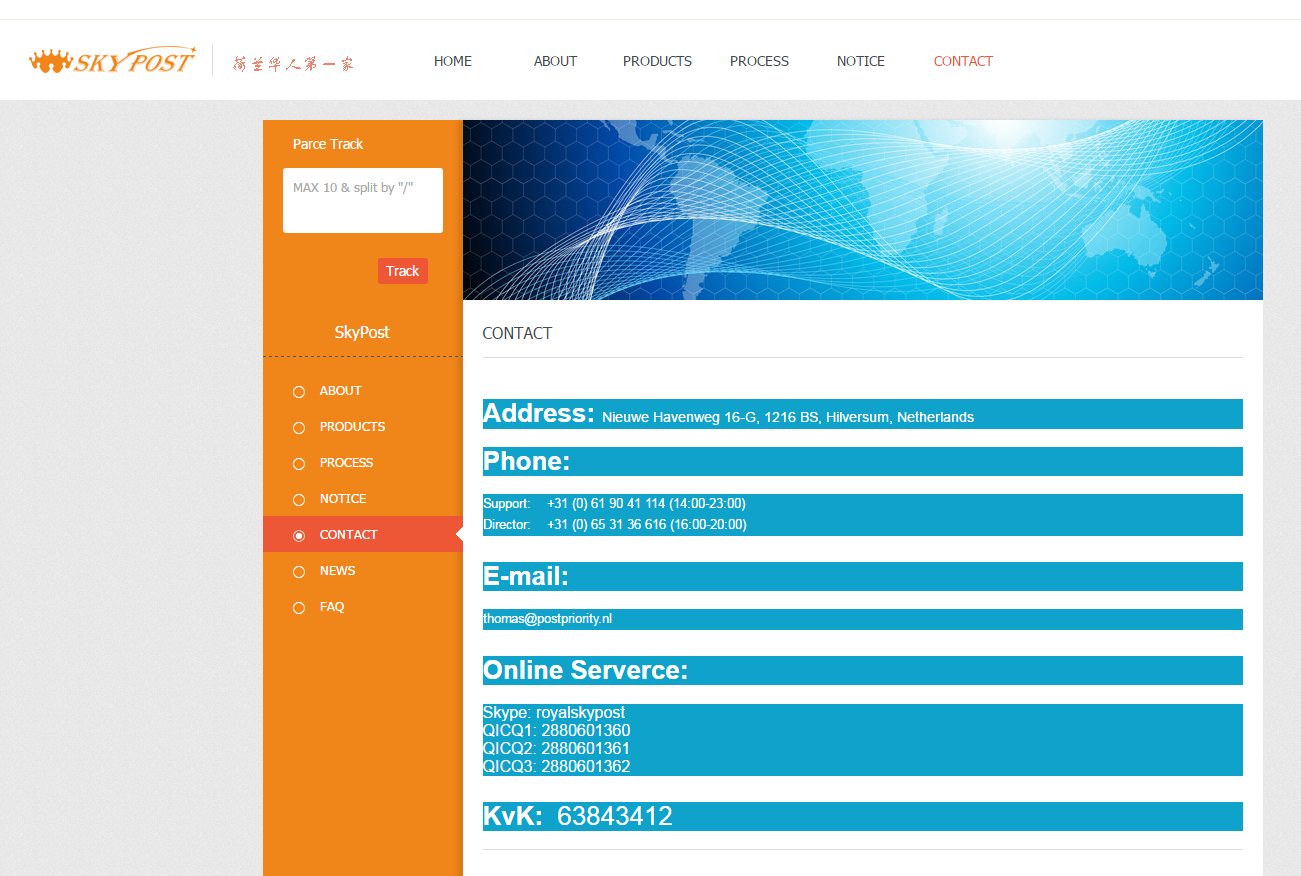
Task: Click the red Chinese slogan beside the logo
Action: pyautogui.click(x=293, y=63)
